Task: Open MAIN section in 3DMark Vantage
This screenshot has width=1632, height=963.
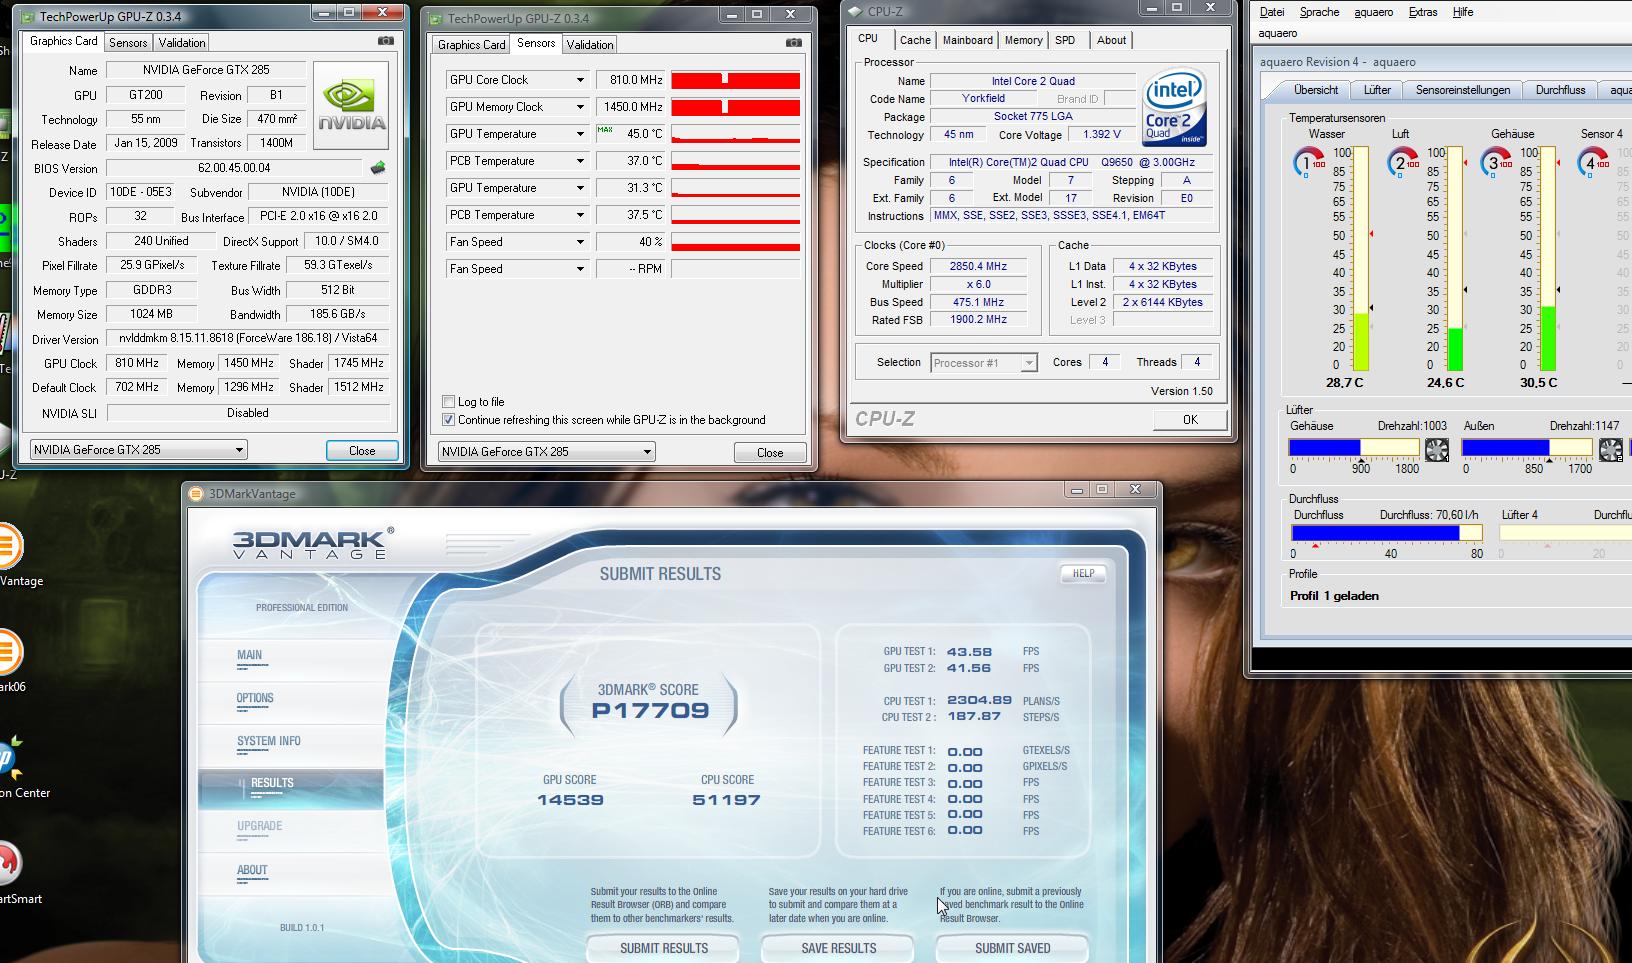Action: point(249,655)
